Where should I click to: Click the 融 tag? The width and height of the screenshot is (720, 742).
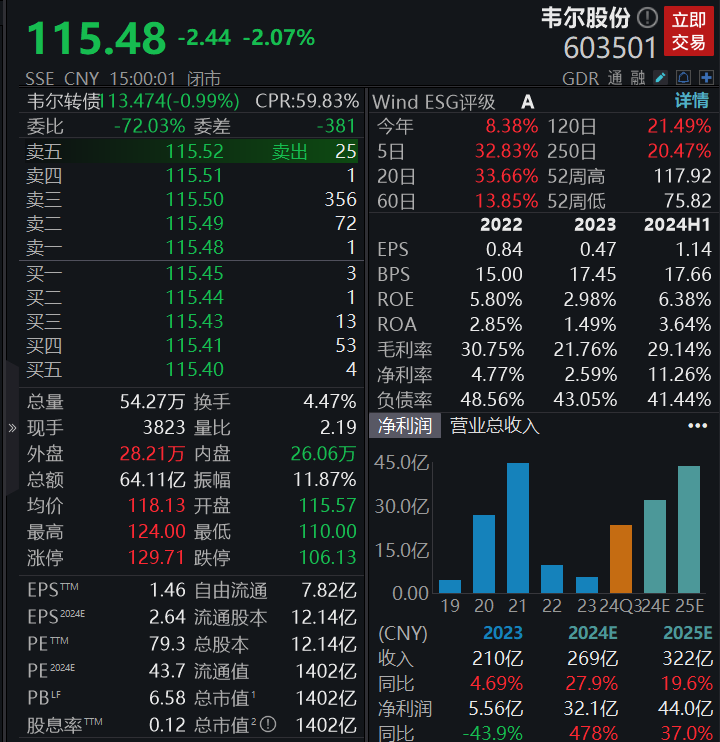click(x=638, y=78)
